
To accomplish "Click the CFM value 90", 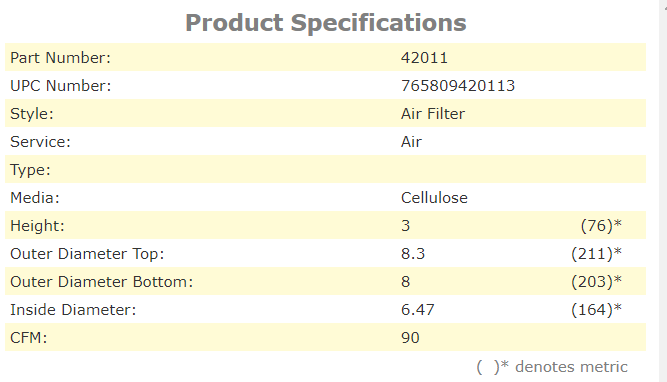I will [410, 338].
